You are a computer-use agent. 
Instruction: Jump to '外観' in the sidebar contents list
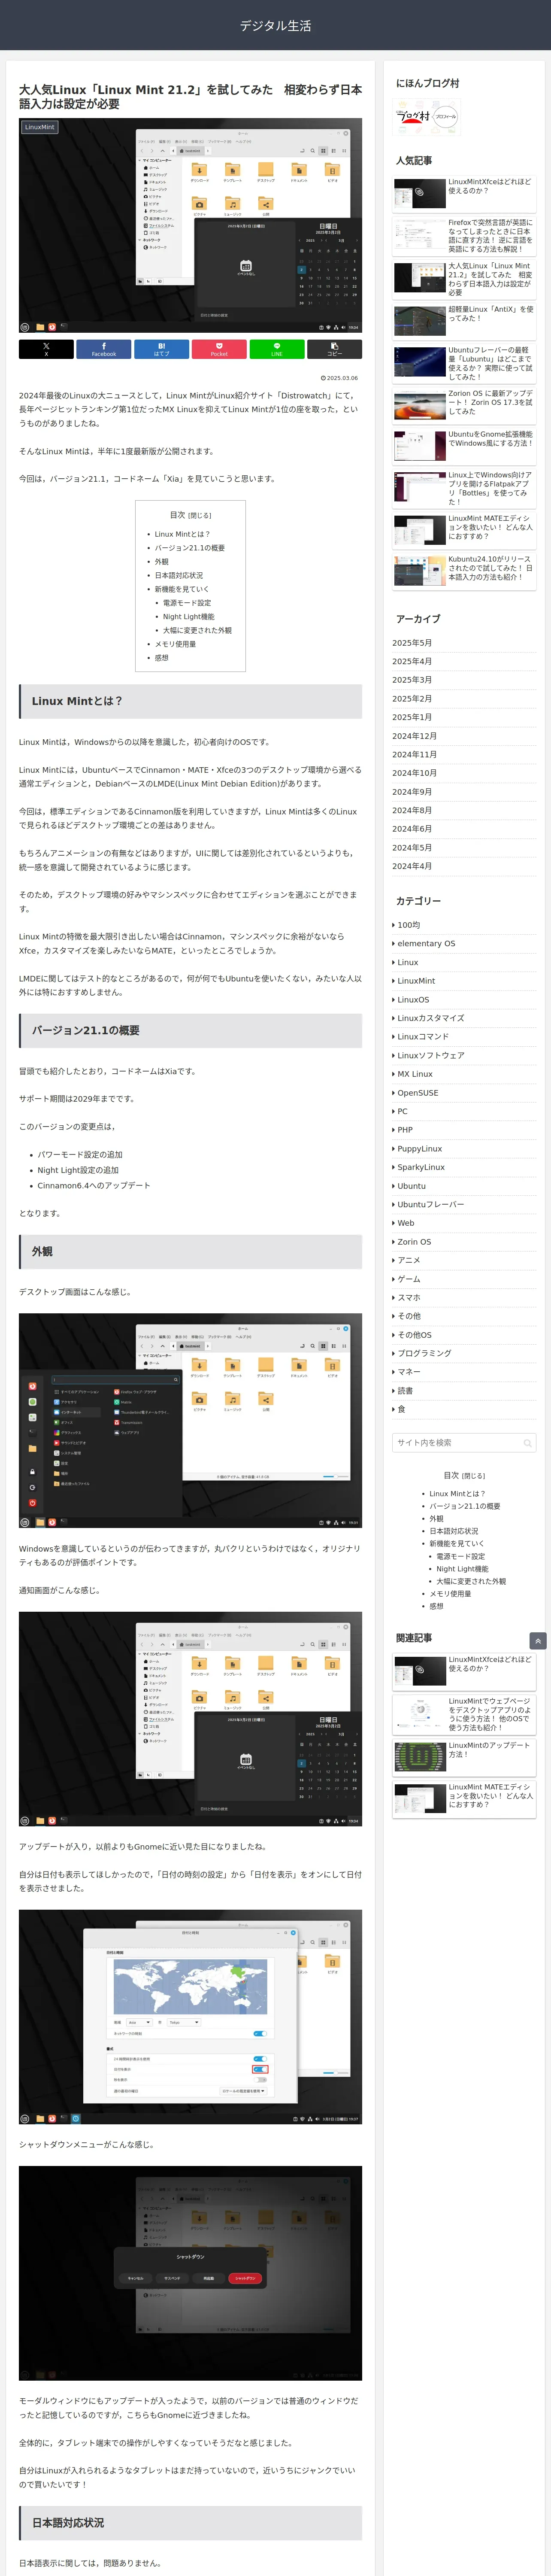(436, 1518)
